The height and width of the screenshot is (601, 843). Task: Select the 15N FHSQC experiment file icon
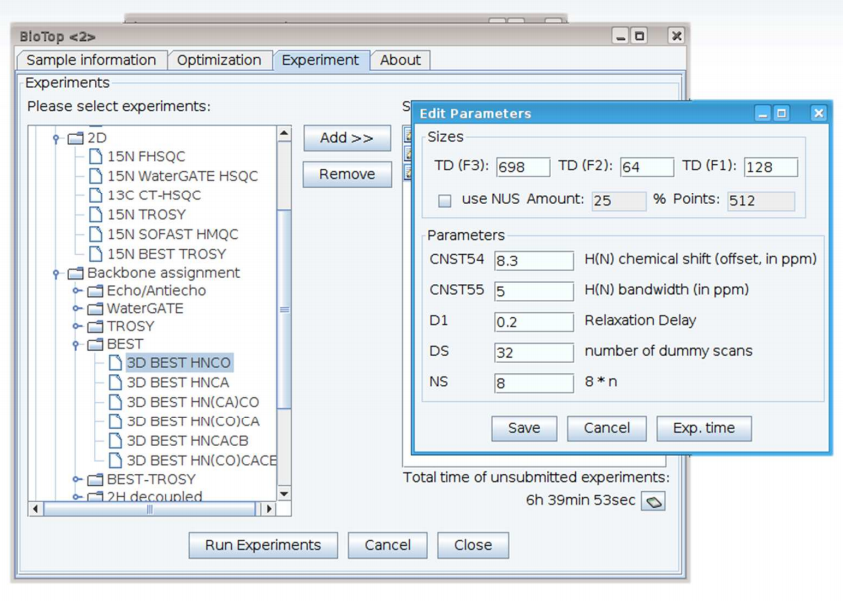[x=96, y=157]
